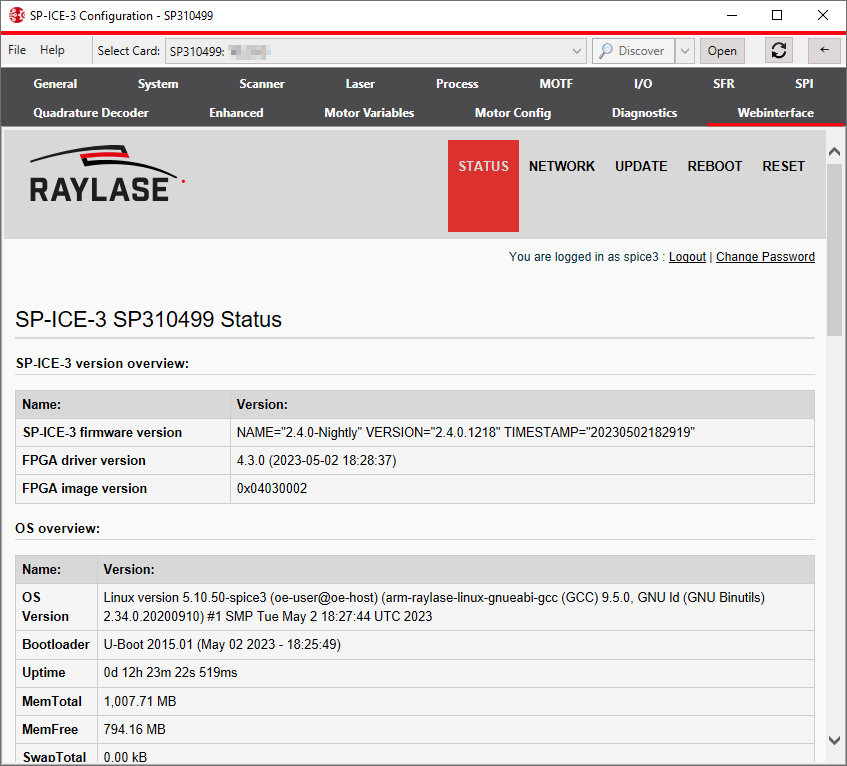847x766 pixels.
Task: Click the 'Bootloader' row label
Action: tap(56, 644)
